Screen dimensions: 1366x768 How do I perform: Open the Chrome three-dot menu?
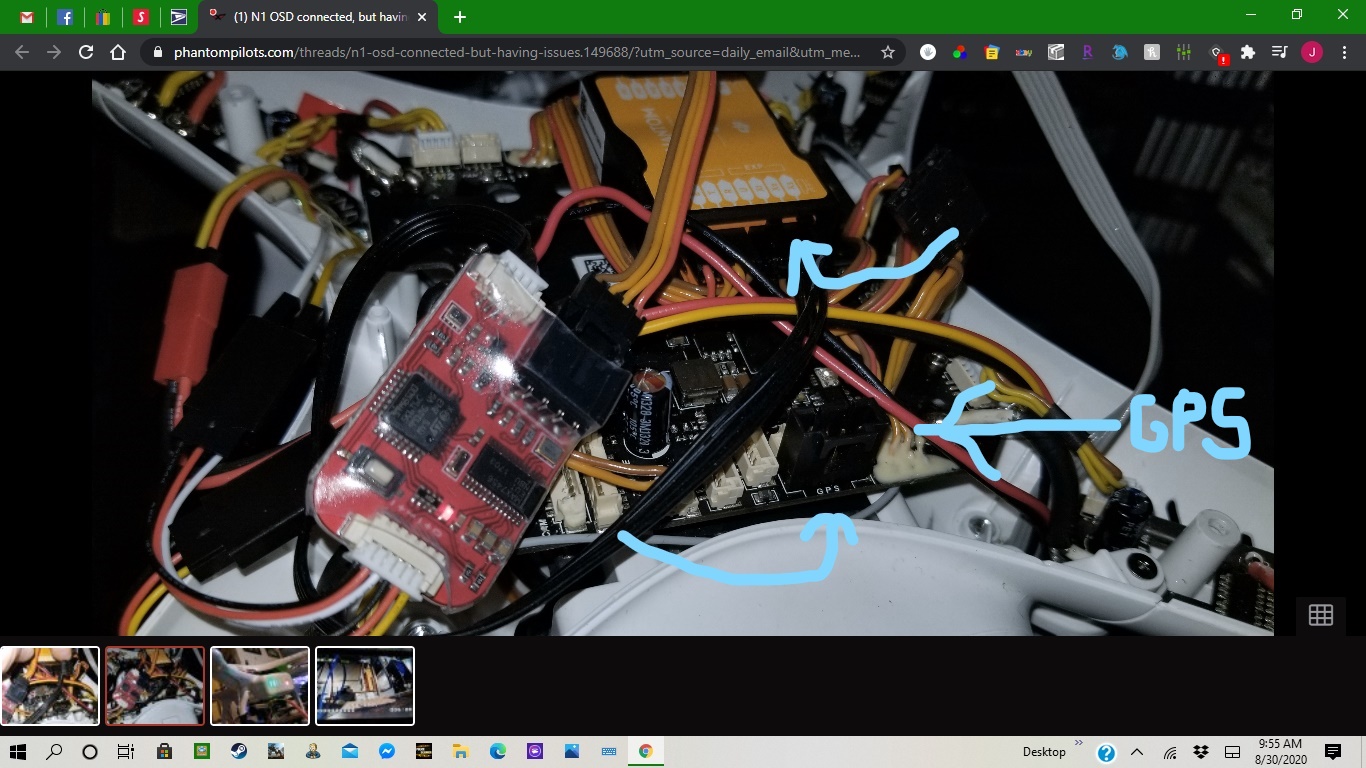[x=1344, y=52]
